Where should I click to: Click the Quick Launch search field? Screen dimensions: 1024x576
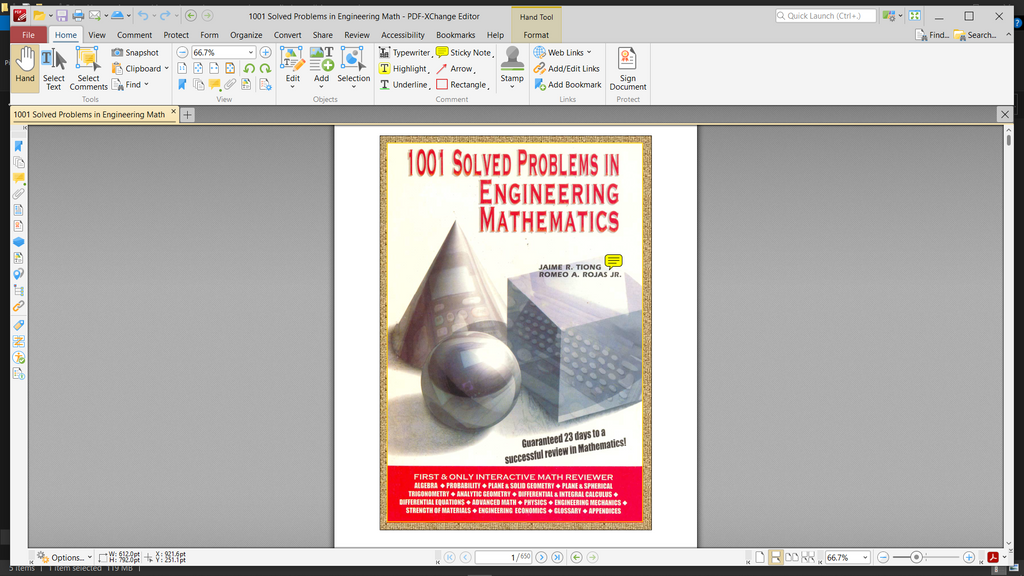(825, 16)
